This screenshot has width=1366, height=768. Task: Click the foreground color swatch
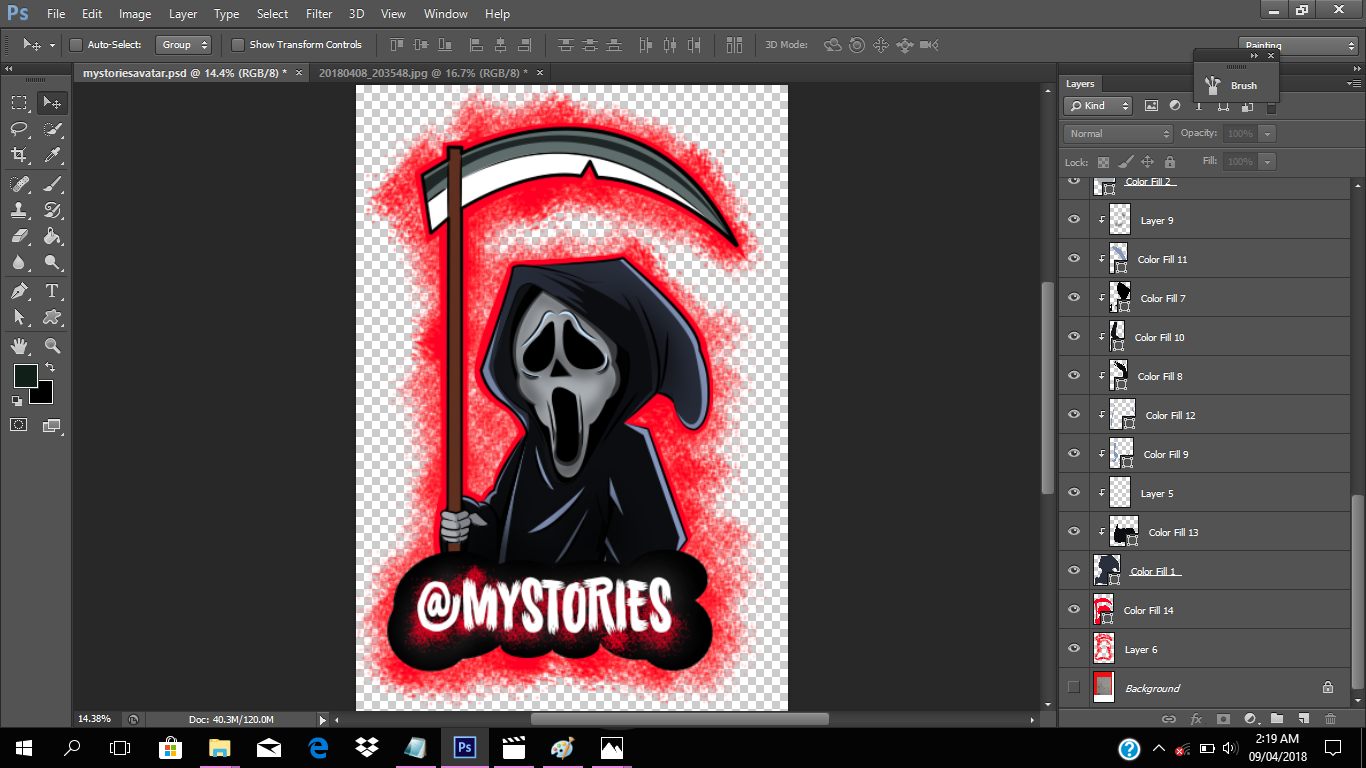25,376
